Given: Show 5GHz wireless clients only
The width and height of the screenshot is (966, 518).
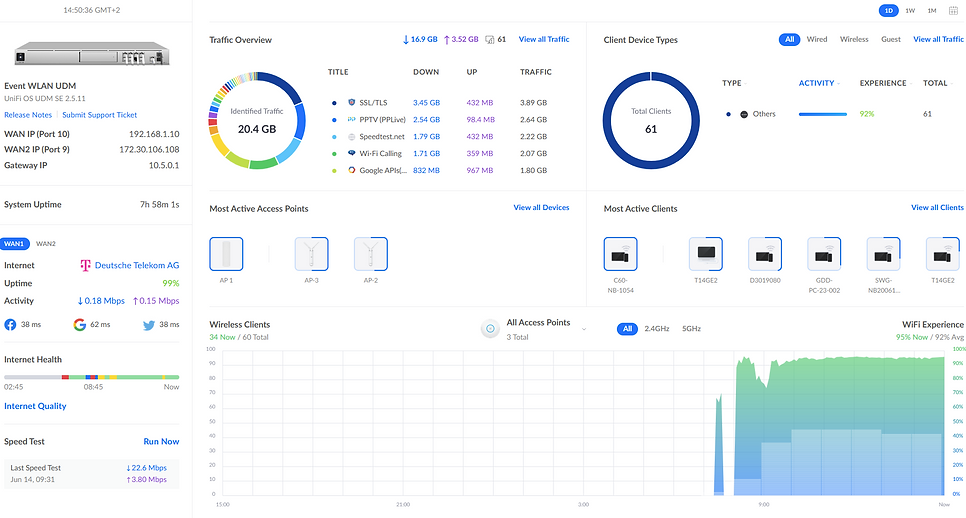Looking at the screenshot, I should tap(691, 329).
